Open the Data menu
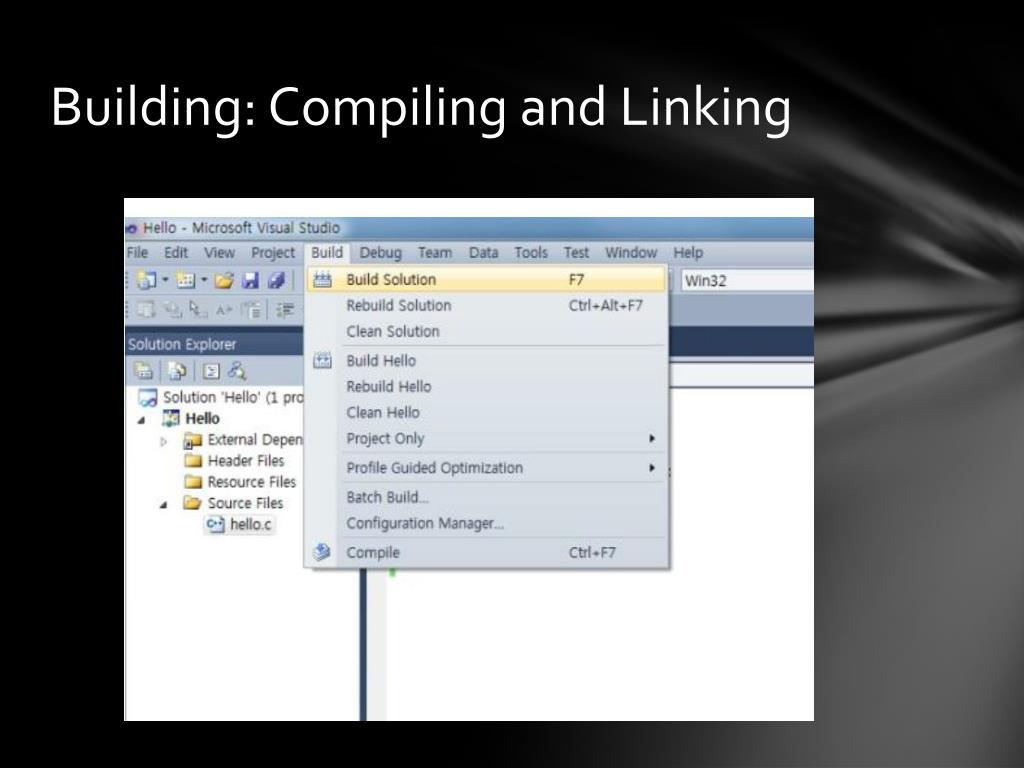 click(483, 253)
